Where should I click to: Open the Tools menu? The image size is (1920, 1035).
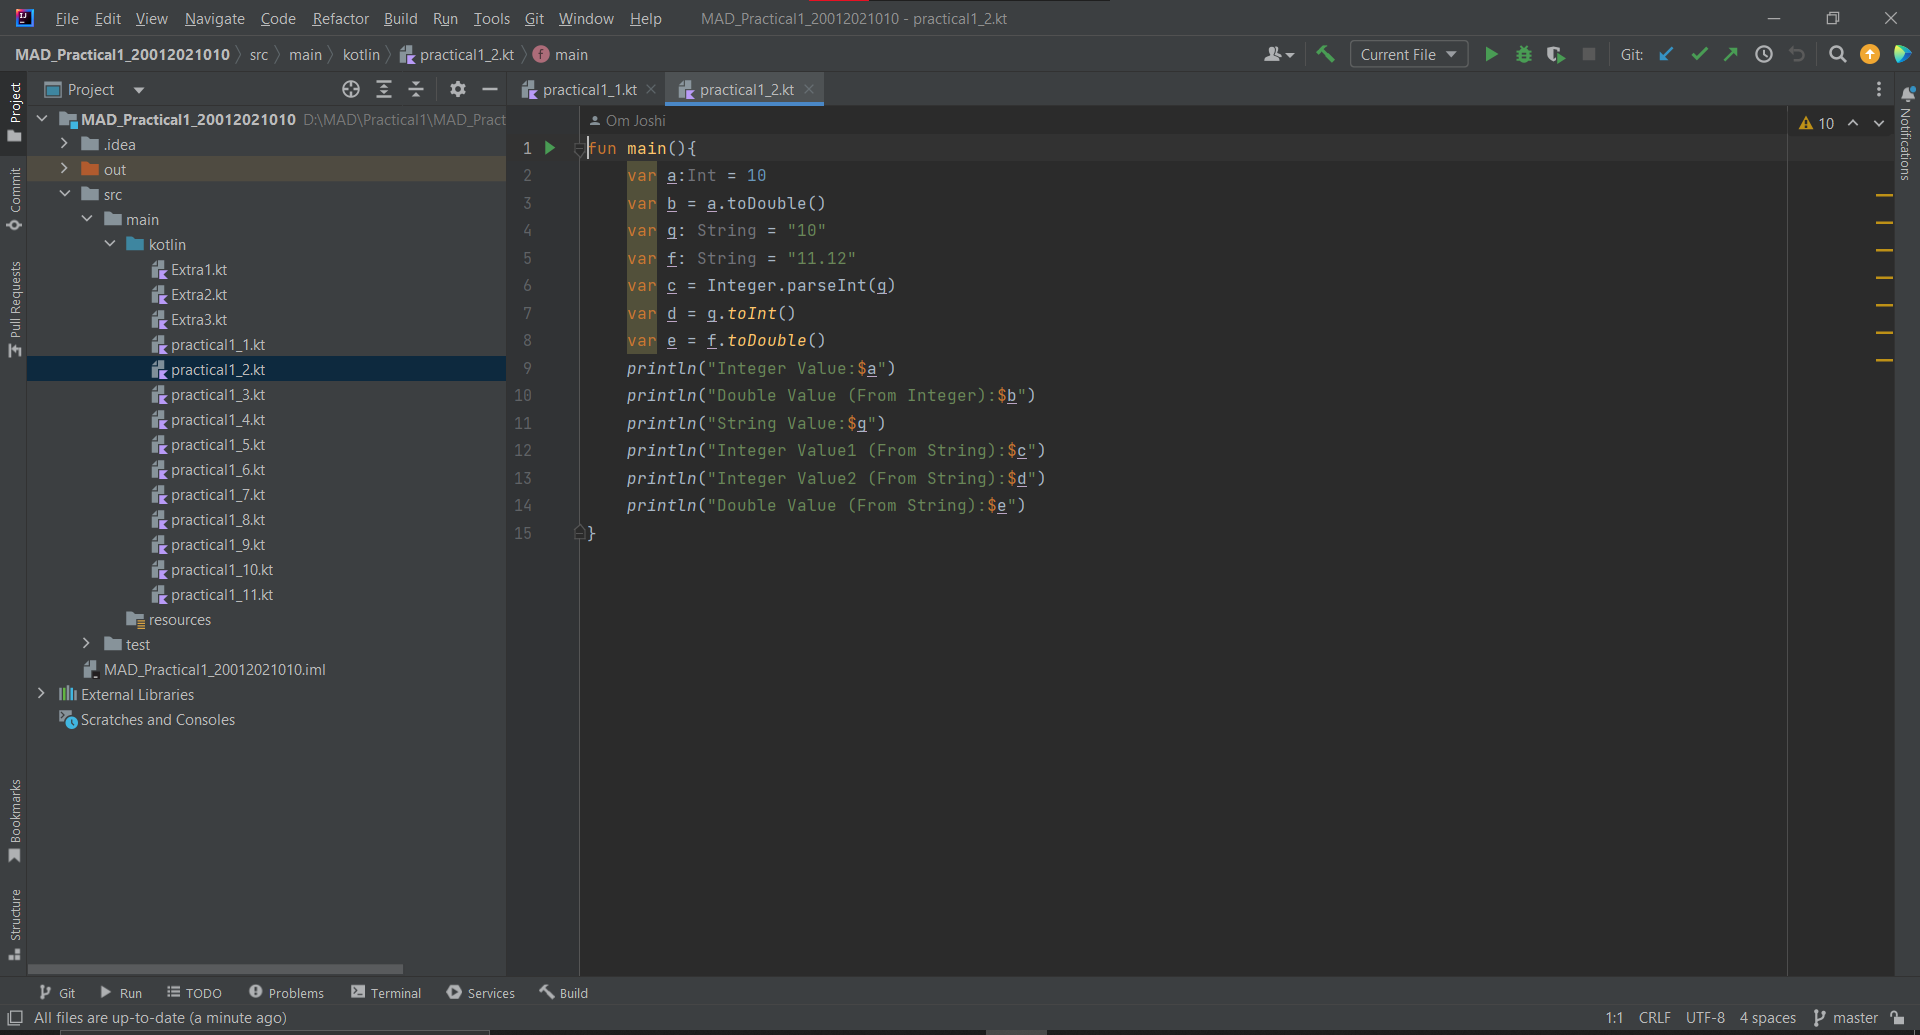pos(491,18)
